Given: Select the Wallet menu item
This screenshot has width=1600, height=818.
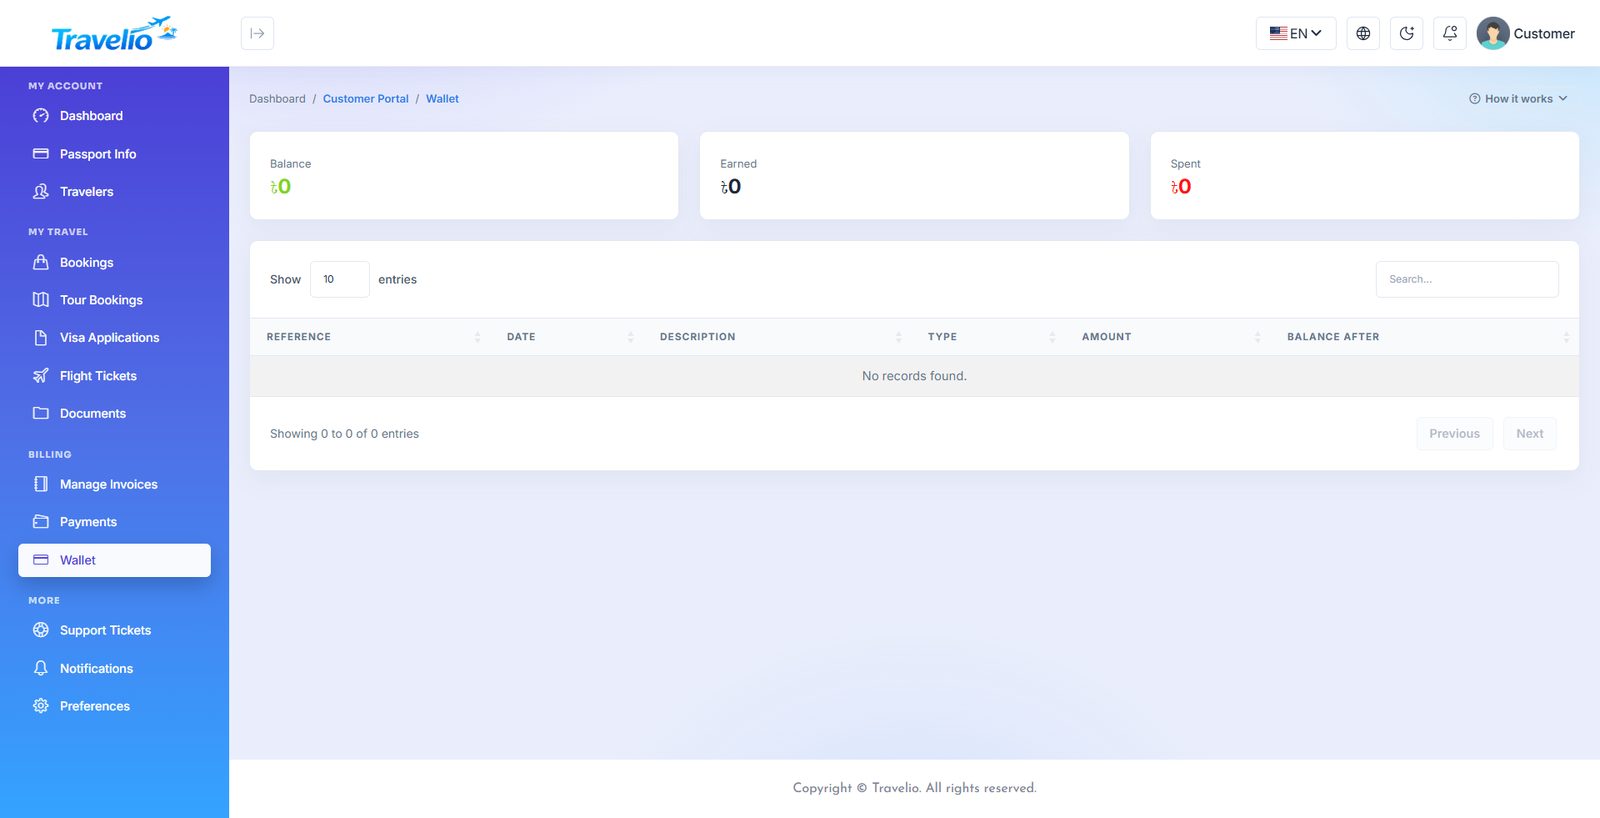Looking at the screenshot, I should point(114,560).
